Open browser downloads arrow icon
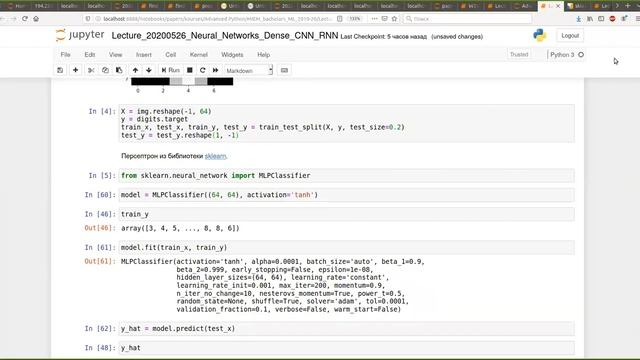640x360 pixels. (x=578, y=19)
